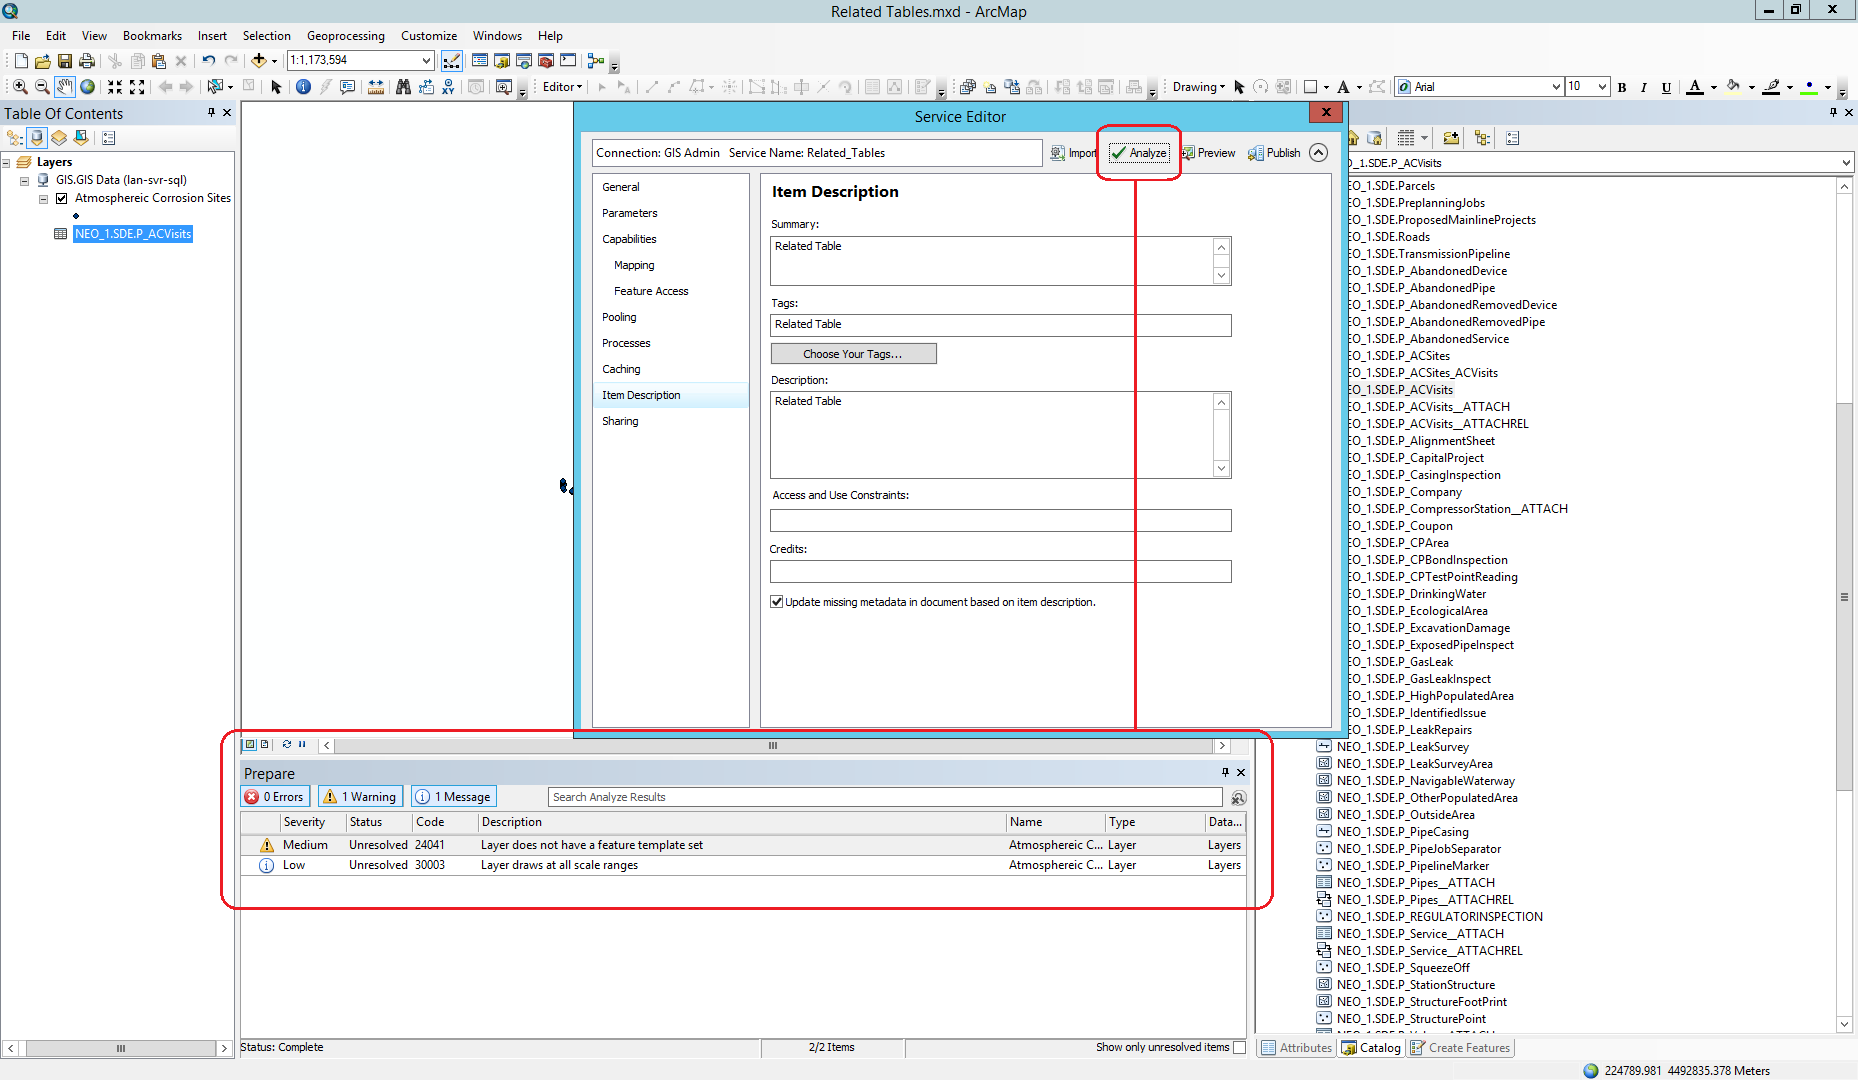The height and width of the screenshot is (1080, 1858).
Task: Open the Bookmarks menu
Action: [x=152, y=36]
